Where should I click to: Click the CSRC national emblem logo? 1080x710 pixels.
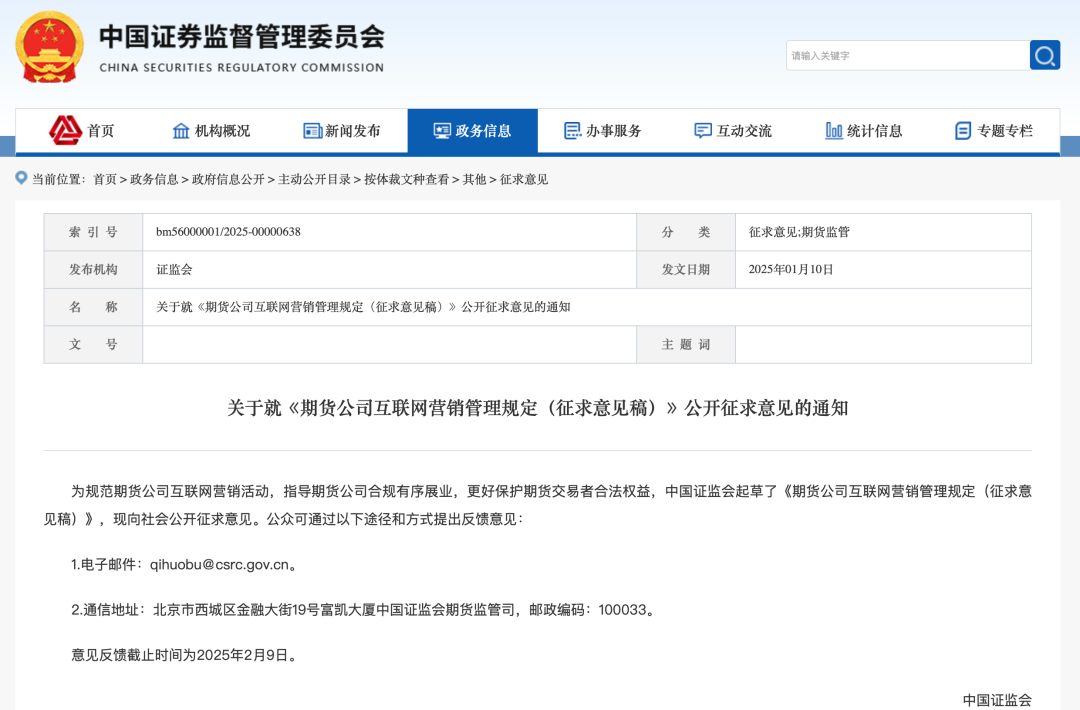pos(50,47)
